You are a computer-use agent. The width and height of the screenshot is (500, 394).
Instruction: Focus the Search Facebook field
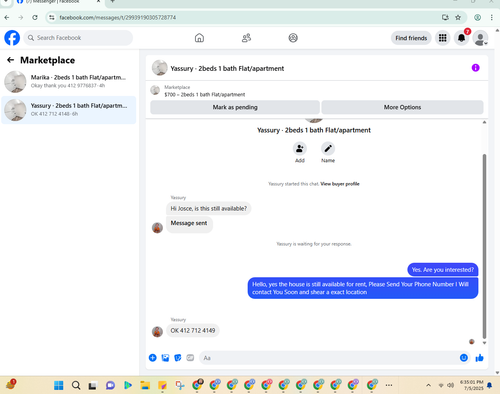pyautogui.click(x=78, y=38)
